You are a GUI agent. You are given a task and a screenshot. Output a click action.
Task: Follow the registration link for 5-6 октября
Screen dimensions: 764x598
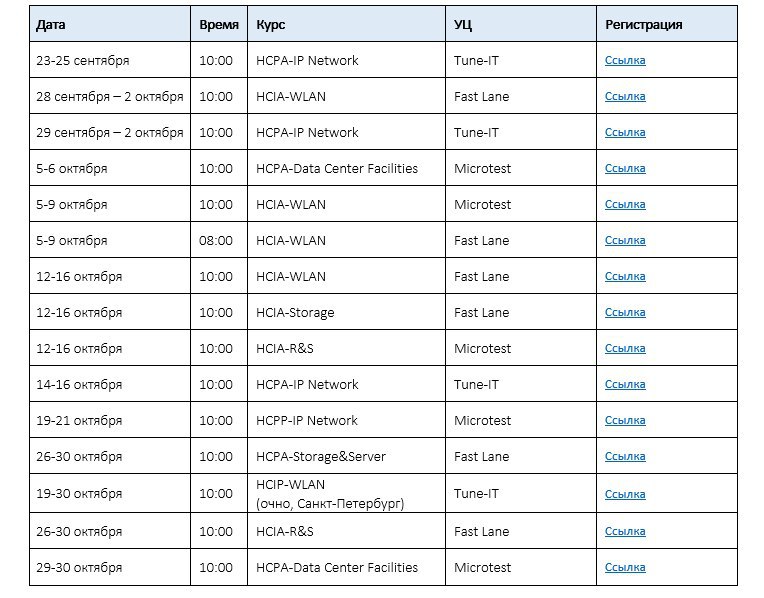[x=625, y=168]
